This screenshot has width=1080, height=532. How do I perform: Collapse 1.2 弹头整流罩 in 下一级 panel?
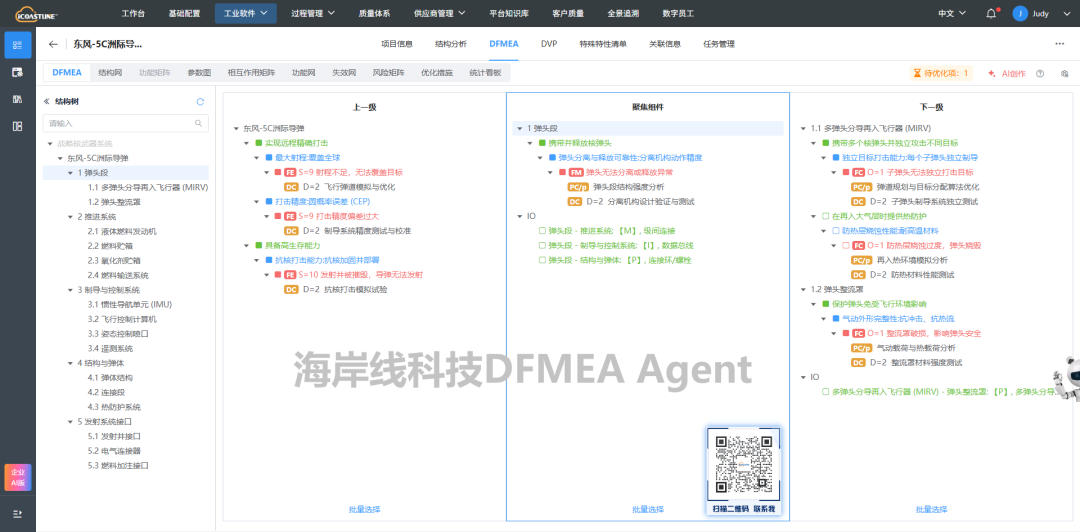(804, 289)
